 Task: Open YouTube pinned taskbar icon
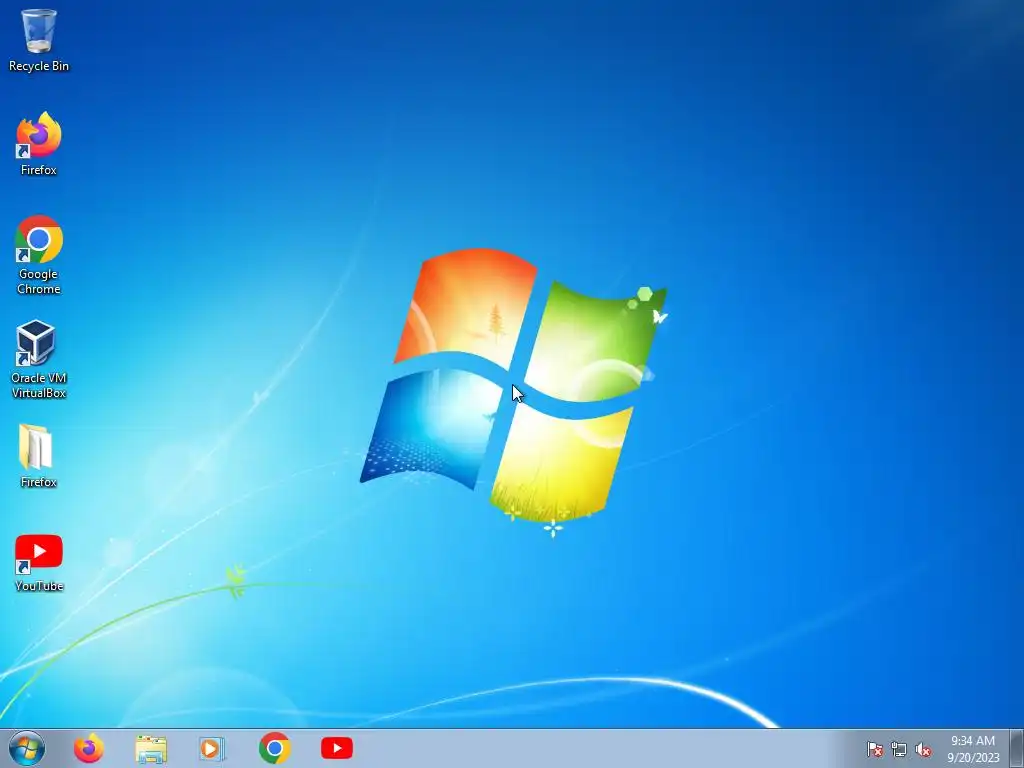tap(337, 748)
